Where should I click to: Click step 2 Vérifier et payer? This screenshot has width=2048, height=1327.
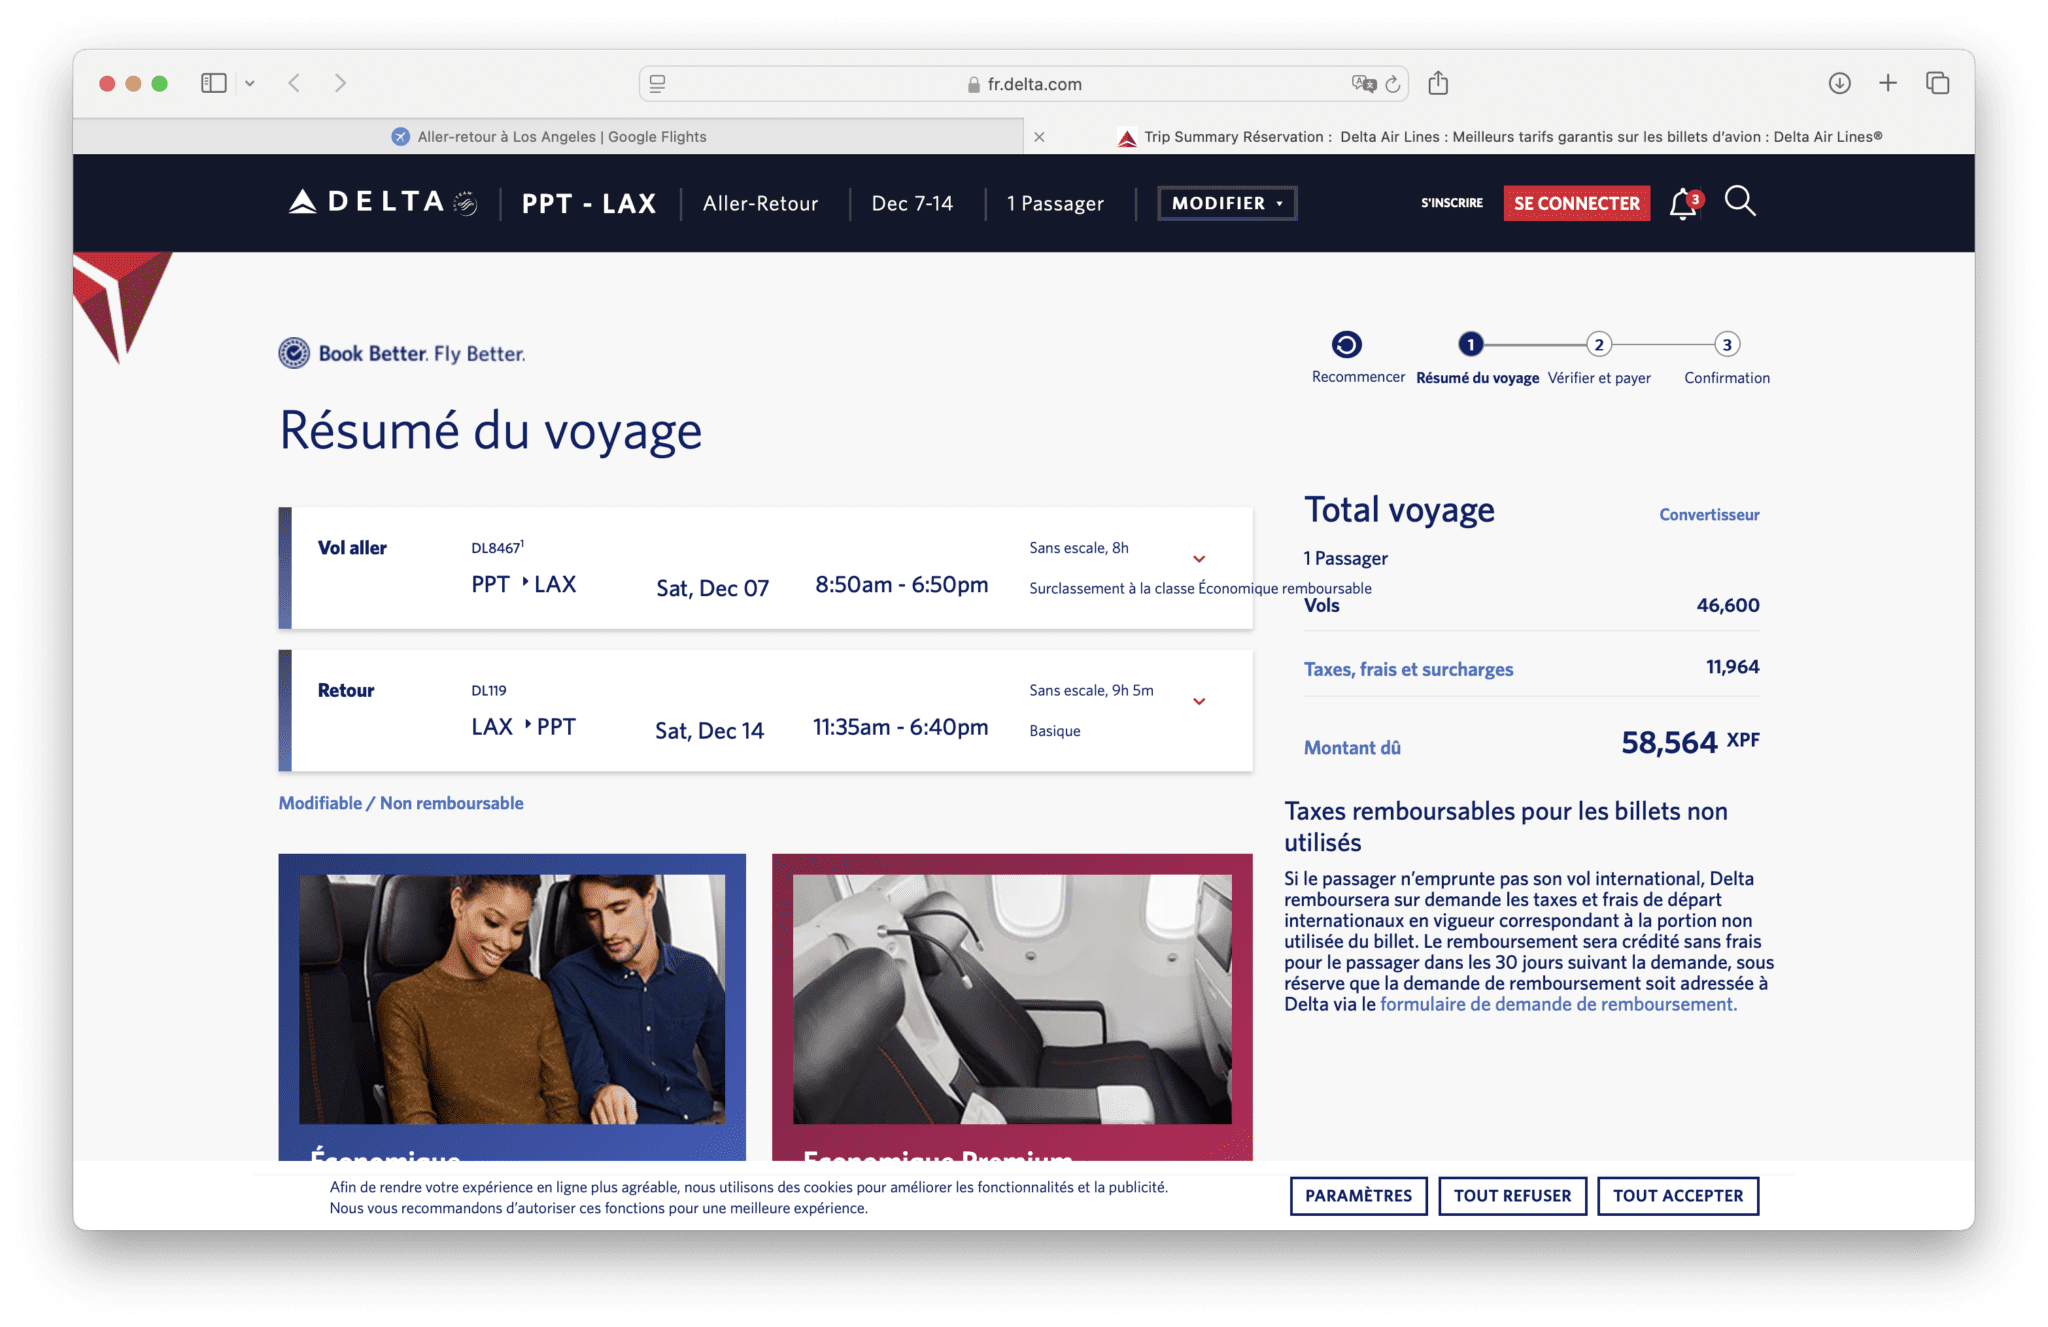pos(1599,344)
